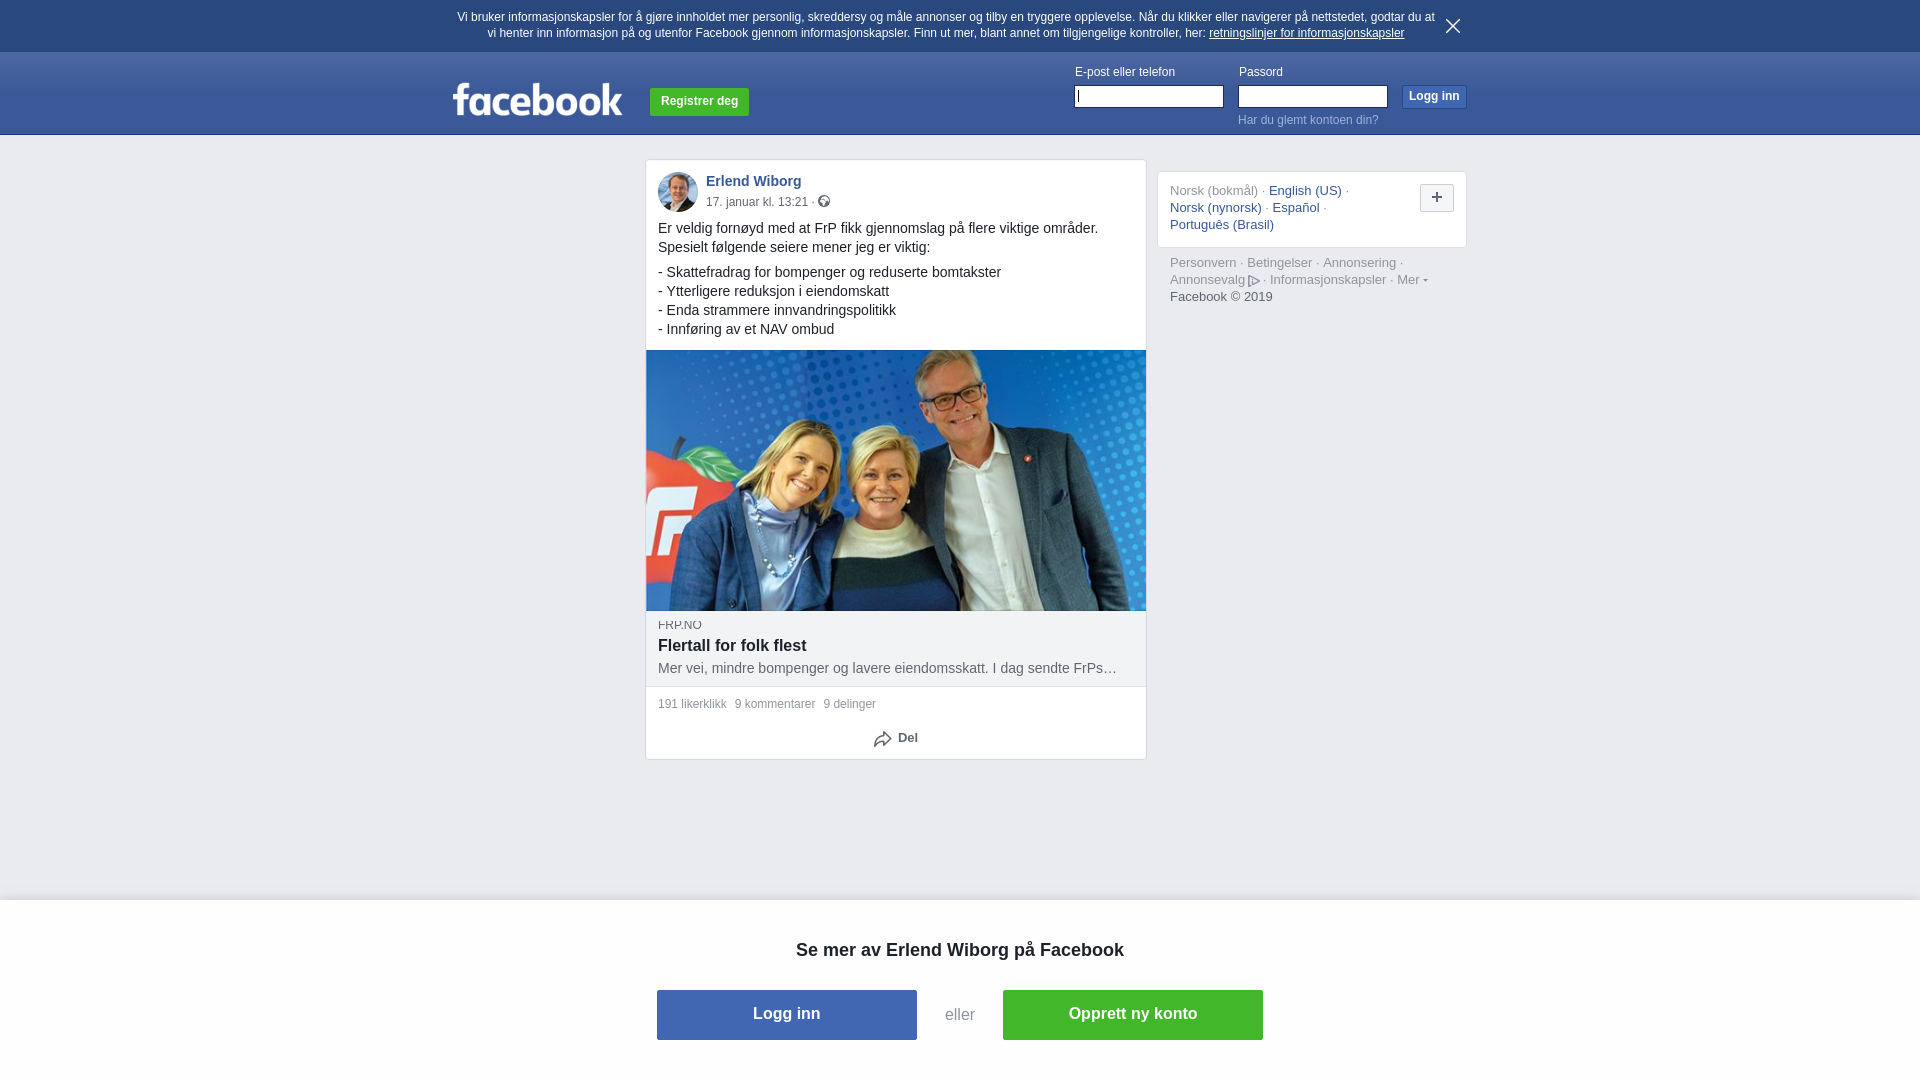Share the post with Del arrow

point(896,738)
